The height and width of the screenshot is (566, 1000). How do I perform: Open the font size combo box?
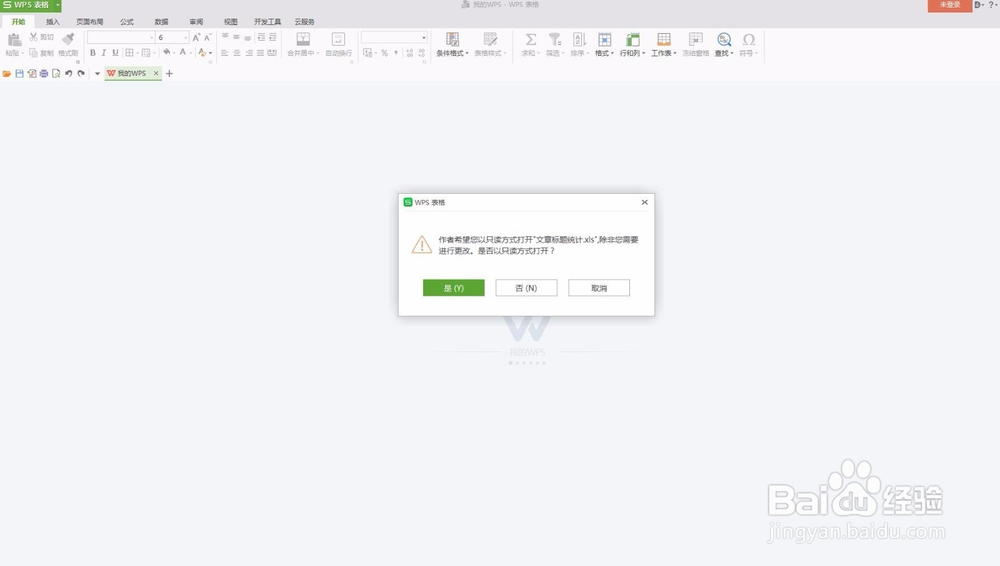172,38
